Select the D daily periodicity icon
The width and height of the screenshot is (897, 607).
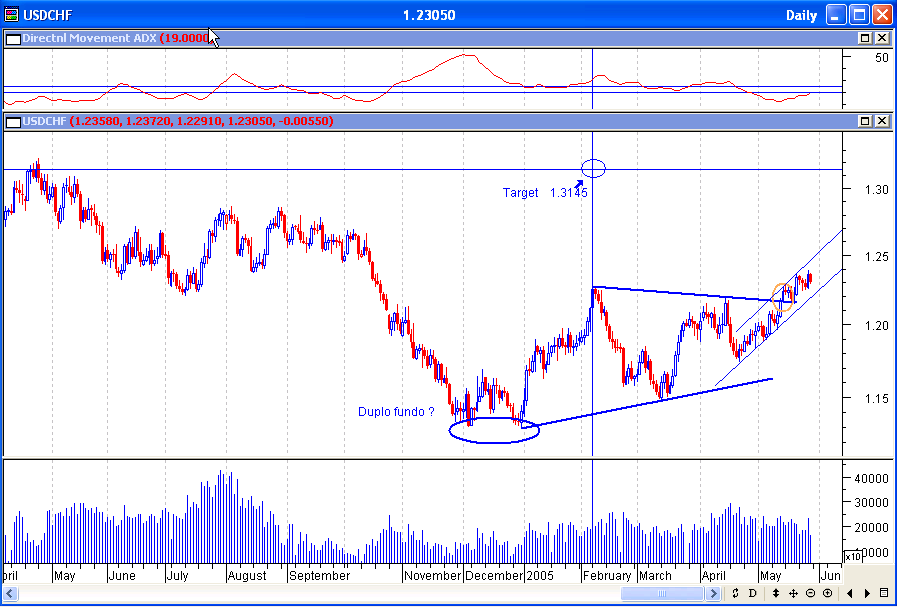pyautogui.click(x=751, y=593)
